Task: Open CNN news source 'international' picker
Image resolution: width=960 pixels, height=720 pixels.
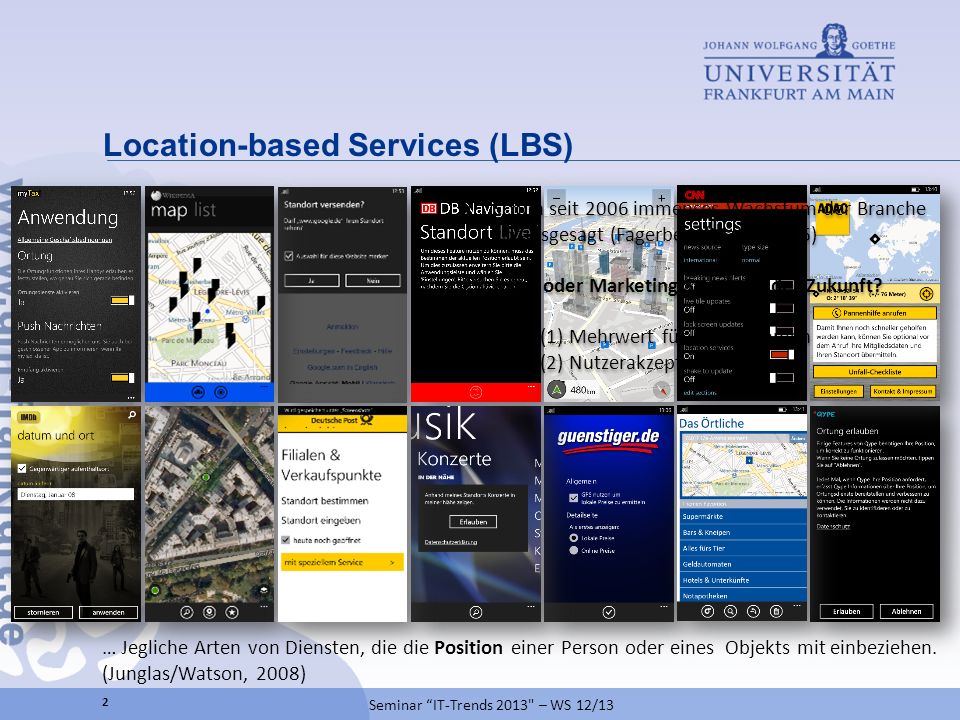Action: (700, 260)
